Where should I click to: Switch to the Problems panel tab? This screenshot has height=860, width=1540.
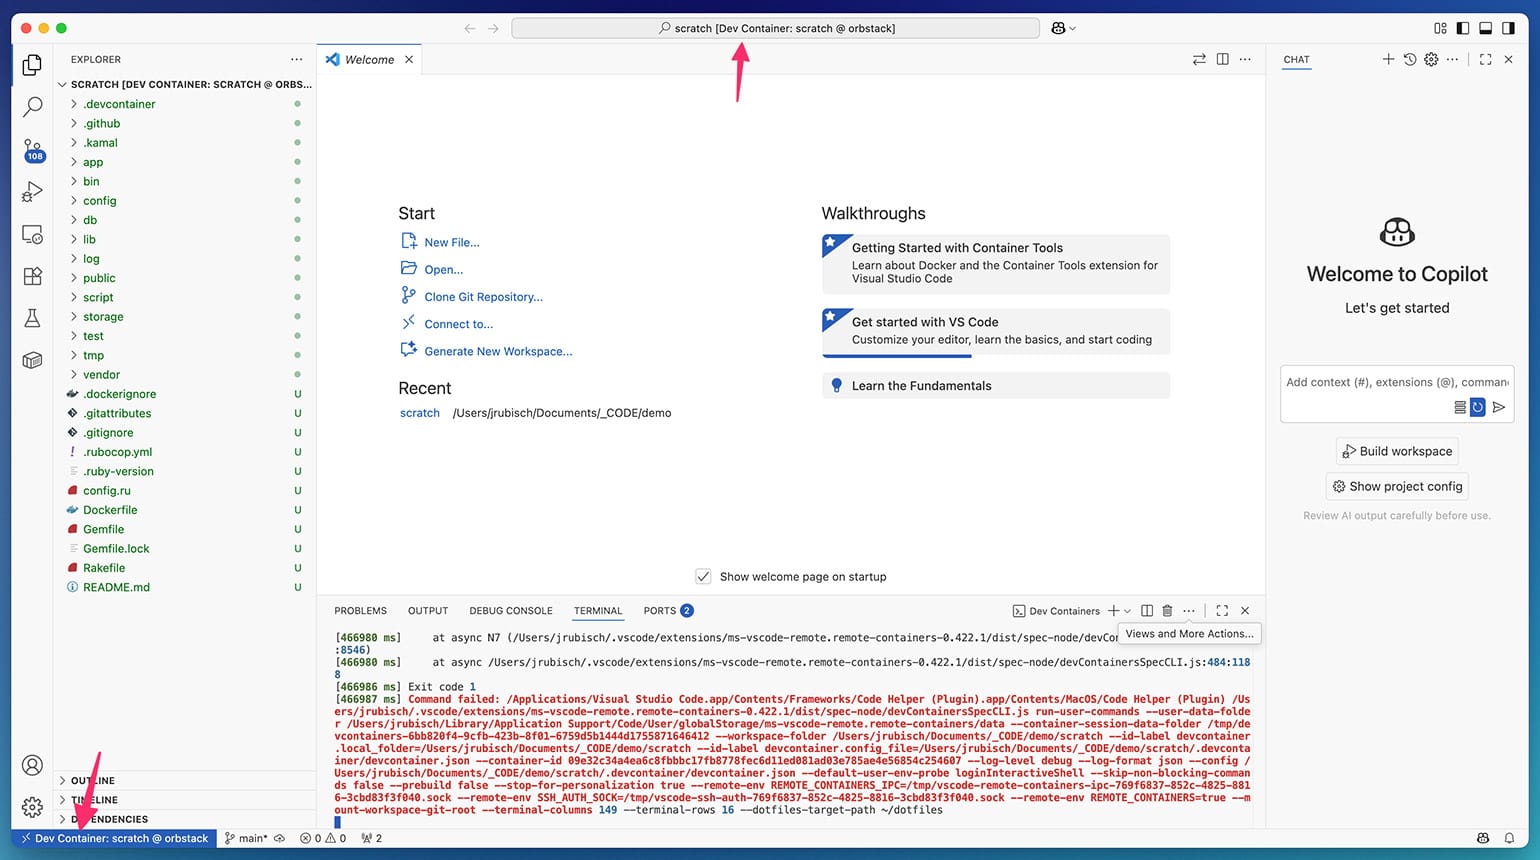pyautogui.click(x=360, y=611)
